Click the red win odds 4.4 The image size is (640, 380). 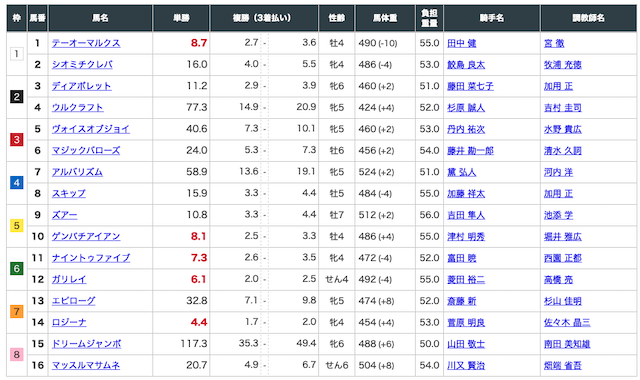coord(199,322)
